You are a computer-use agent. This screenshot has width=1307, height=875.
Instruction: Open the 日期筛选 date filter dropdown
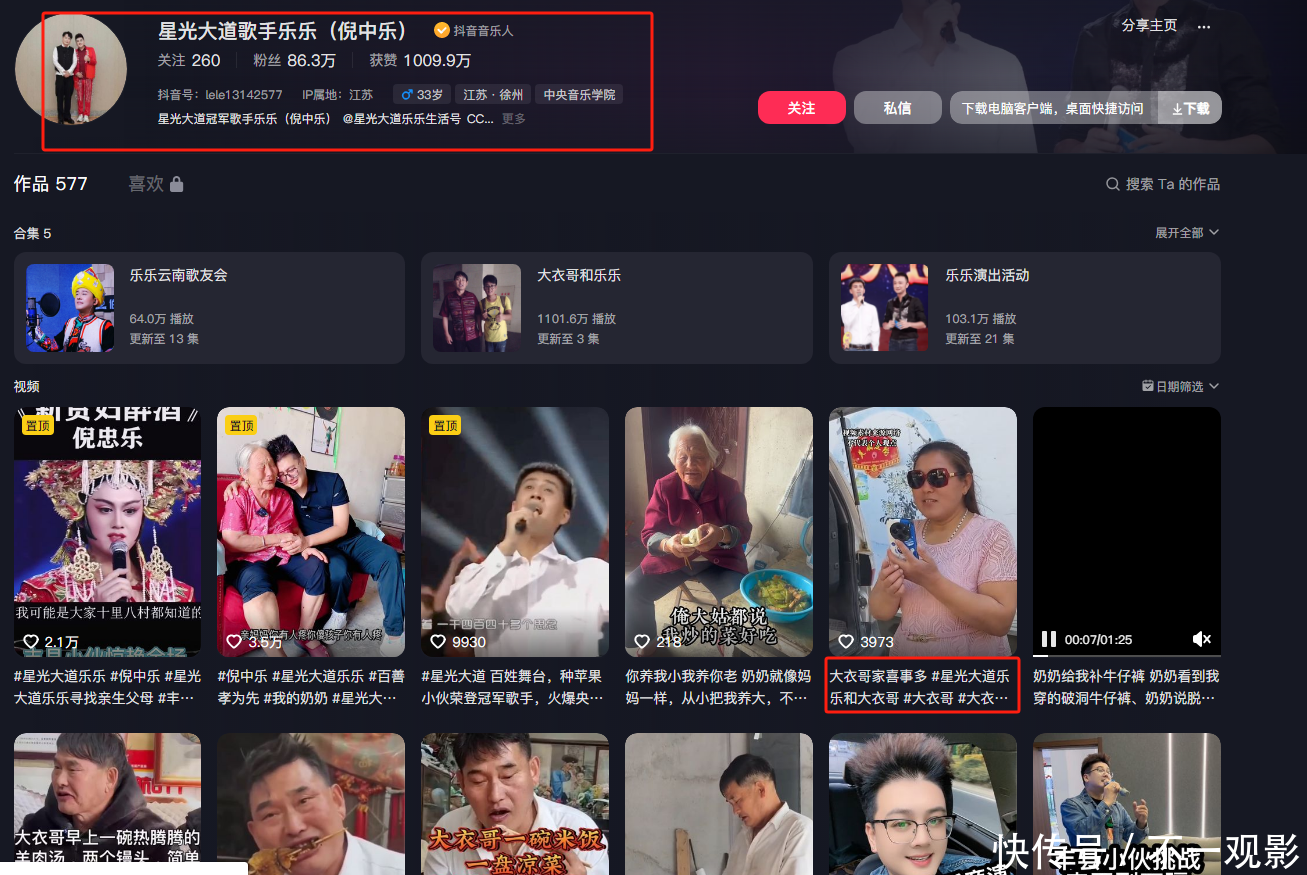1180,386
